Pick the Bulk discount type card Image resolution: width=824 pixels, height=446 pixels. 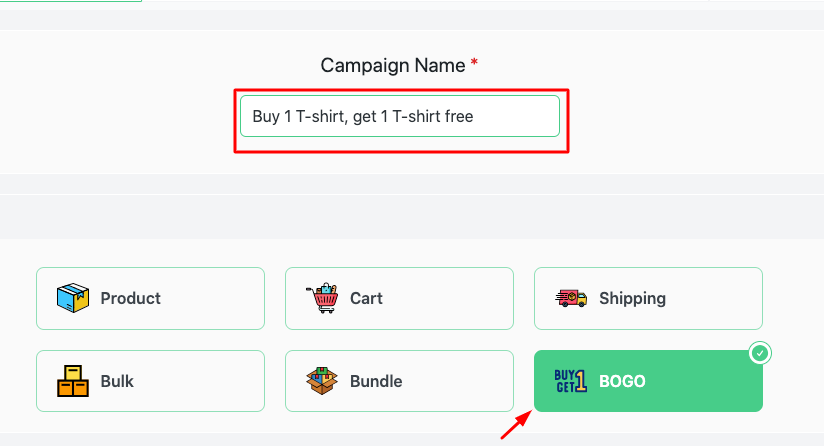(x=150, y=381)
